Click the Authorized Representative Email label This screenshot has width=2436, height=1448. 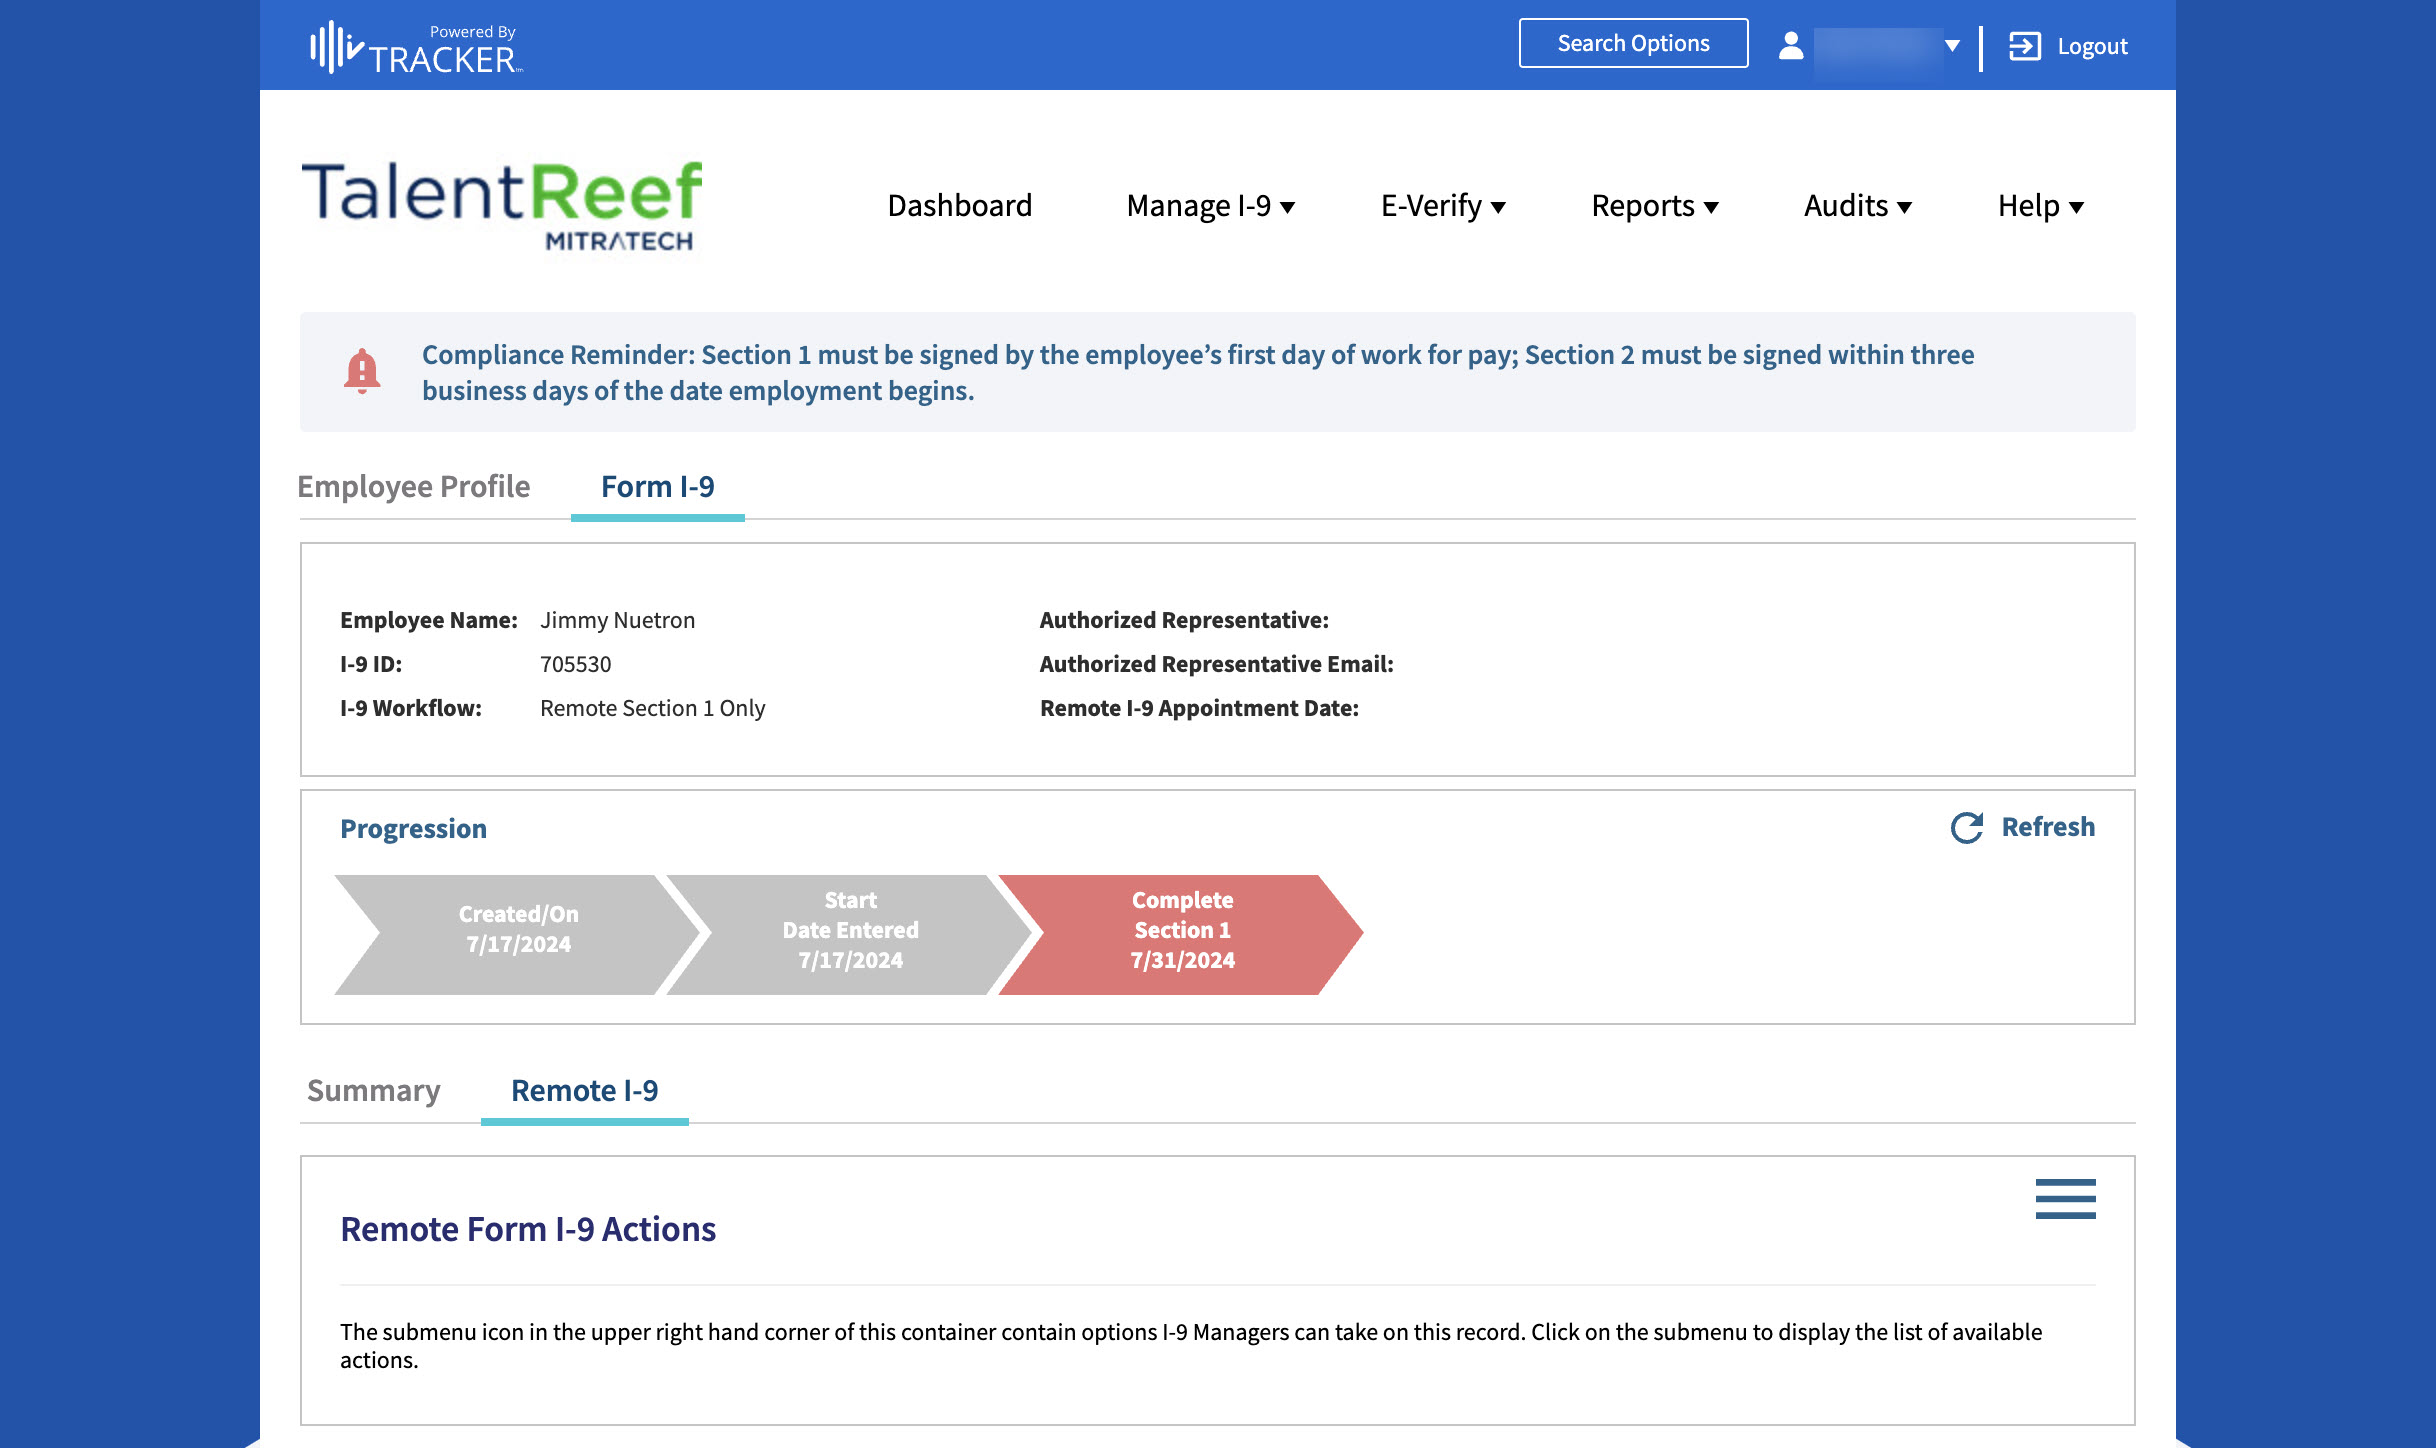[x=1216, y=664]
